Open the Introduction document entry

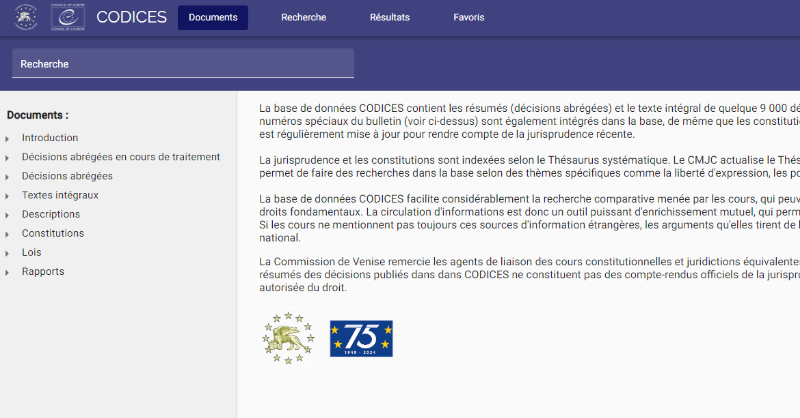(x=50, y=138)
